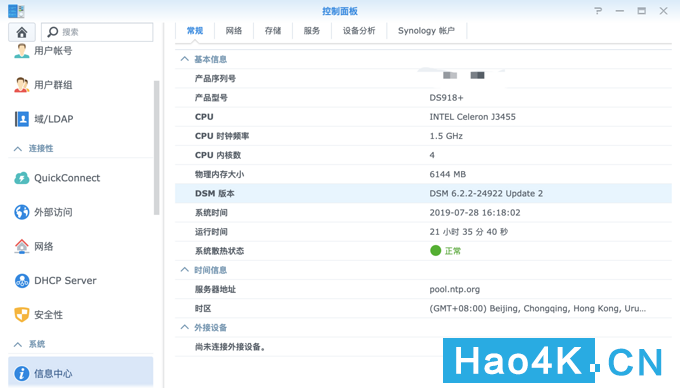This screenshot has width=680, height=388.
Task: Click the 系统散热状态 label
Action: tap(219, 251)
